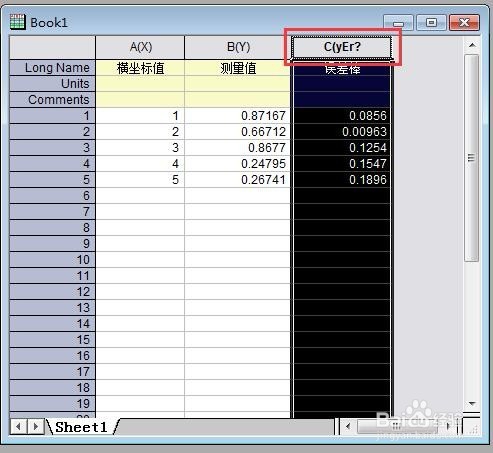Click the Comments row label
The image size is (493, 453).
pyautogui.click(x=53, y=100)
